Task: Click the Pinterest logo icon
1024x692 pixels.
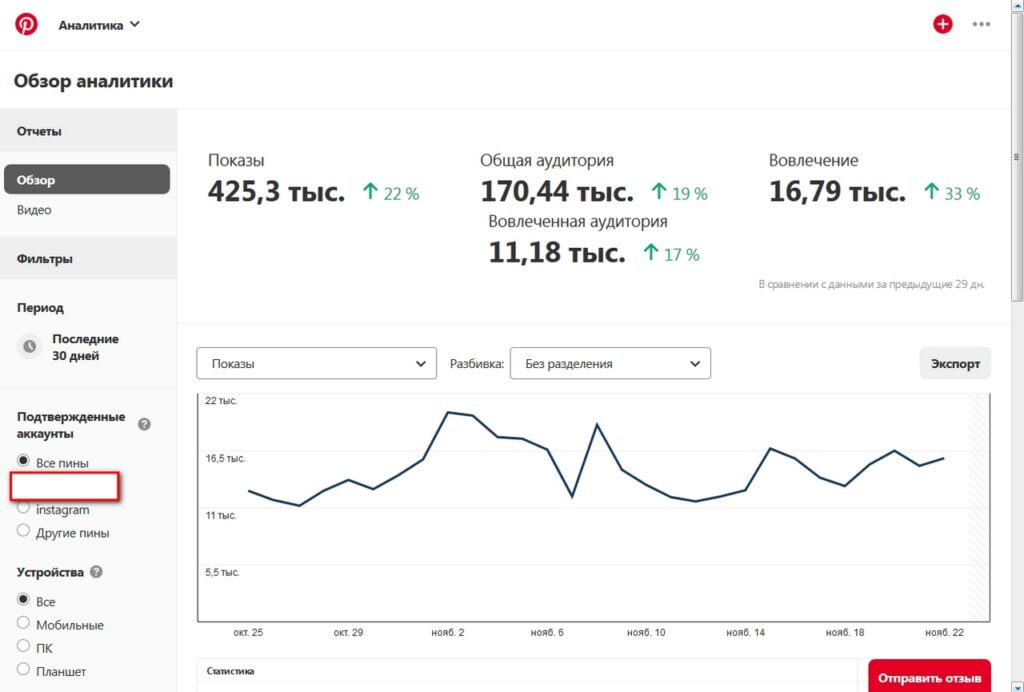Action: 26,24
